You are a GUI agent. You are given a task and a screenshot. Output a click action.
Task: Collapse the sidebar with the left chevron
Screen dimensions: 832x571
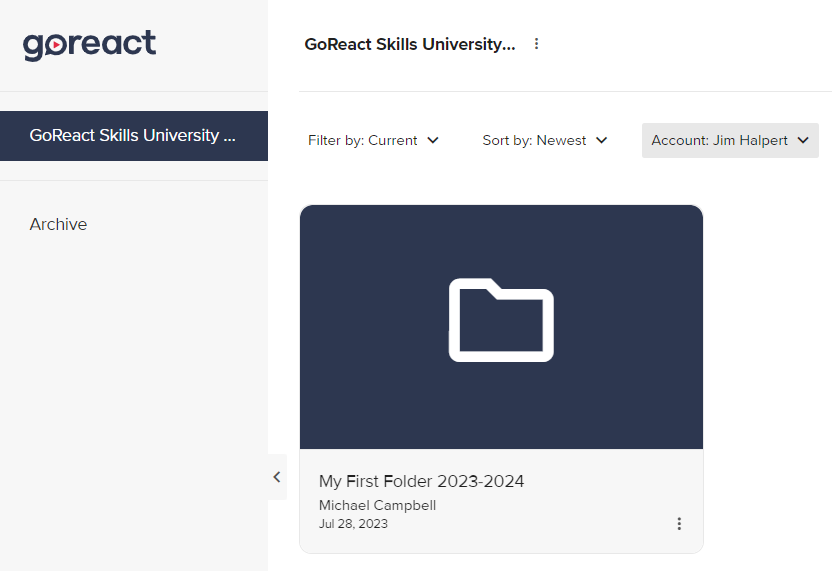pyautogui.click(x=277, y=477)
